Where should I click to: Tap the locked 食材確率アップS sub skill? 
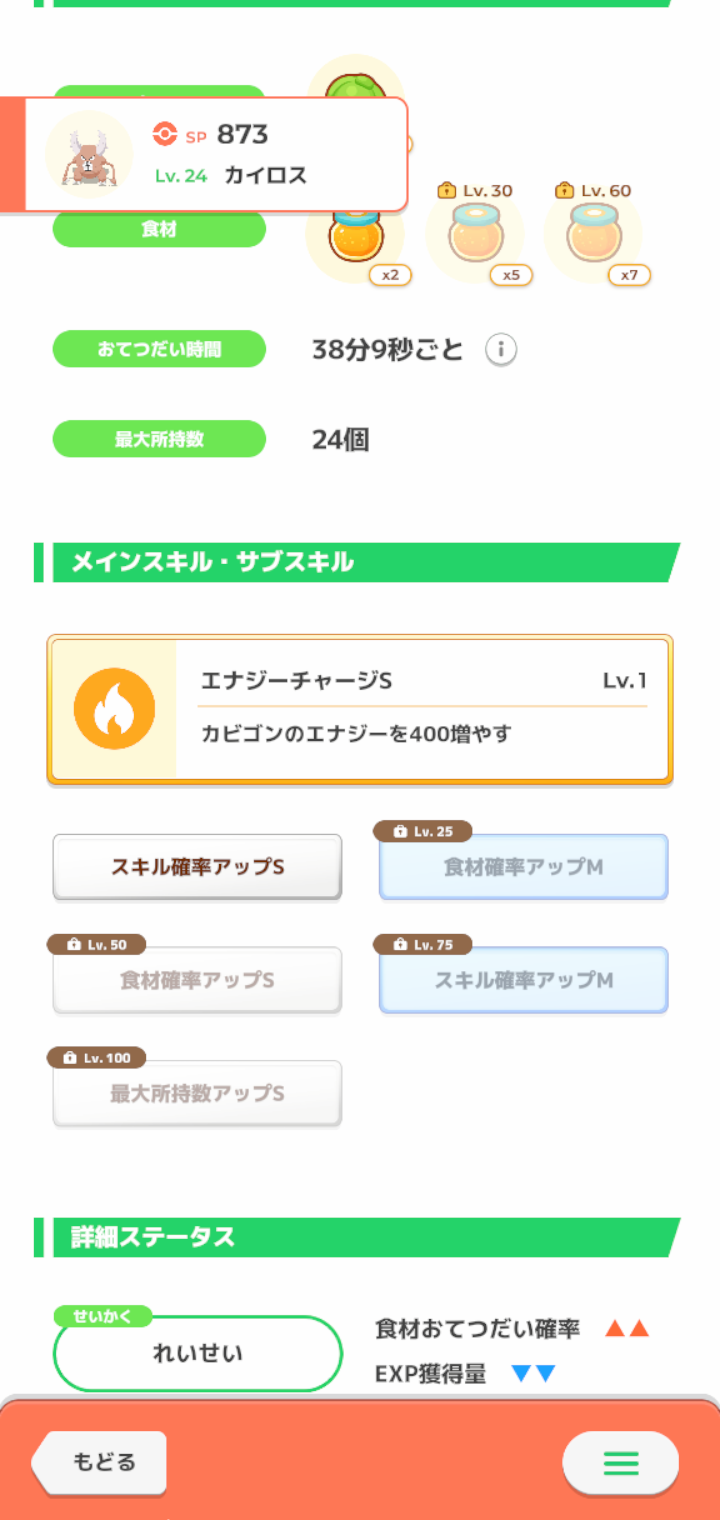197,980
